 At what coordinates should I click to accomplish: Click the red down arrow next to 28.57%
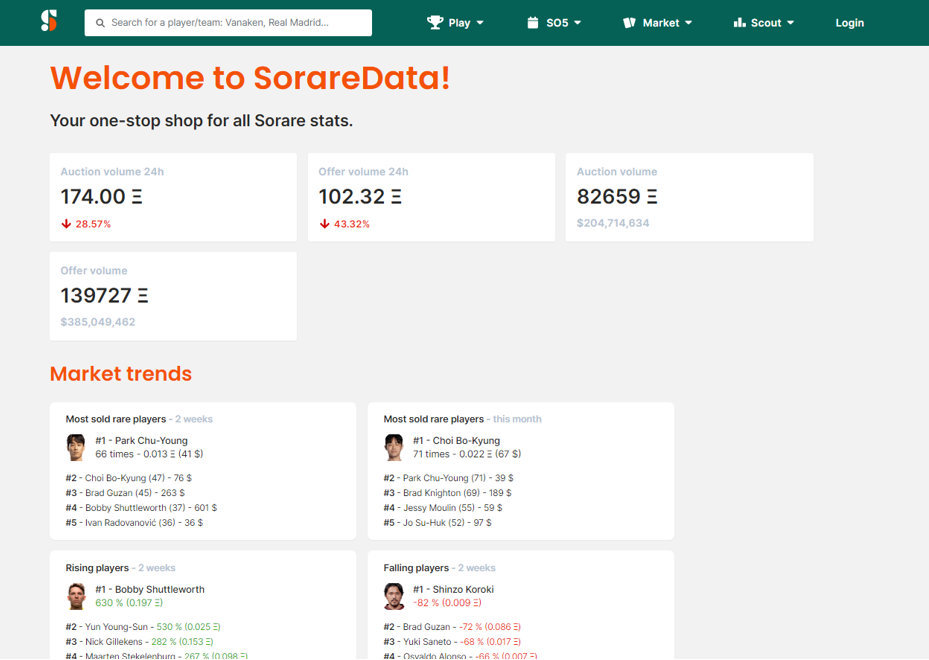click(66, 224)
